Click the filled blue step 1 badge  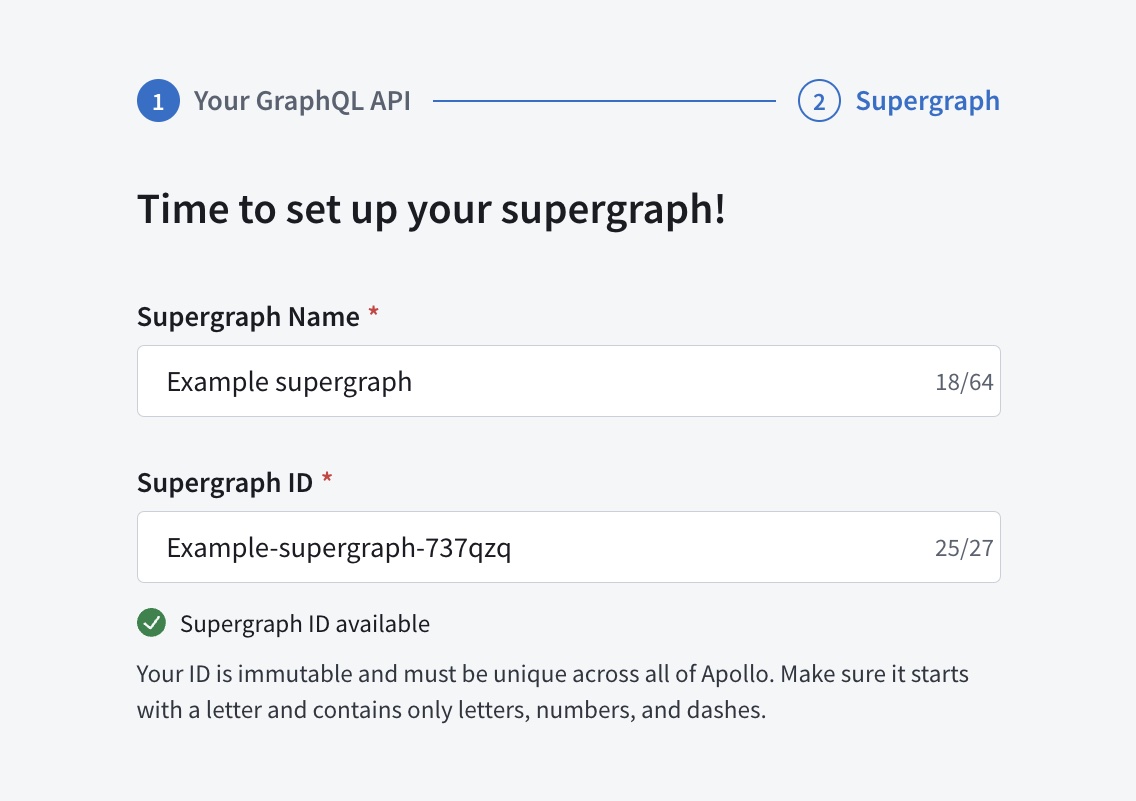157,100
